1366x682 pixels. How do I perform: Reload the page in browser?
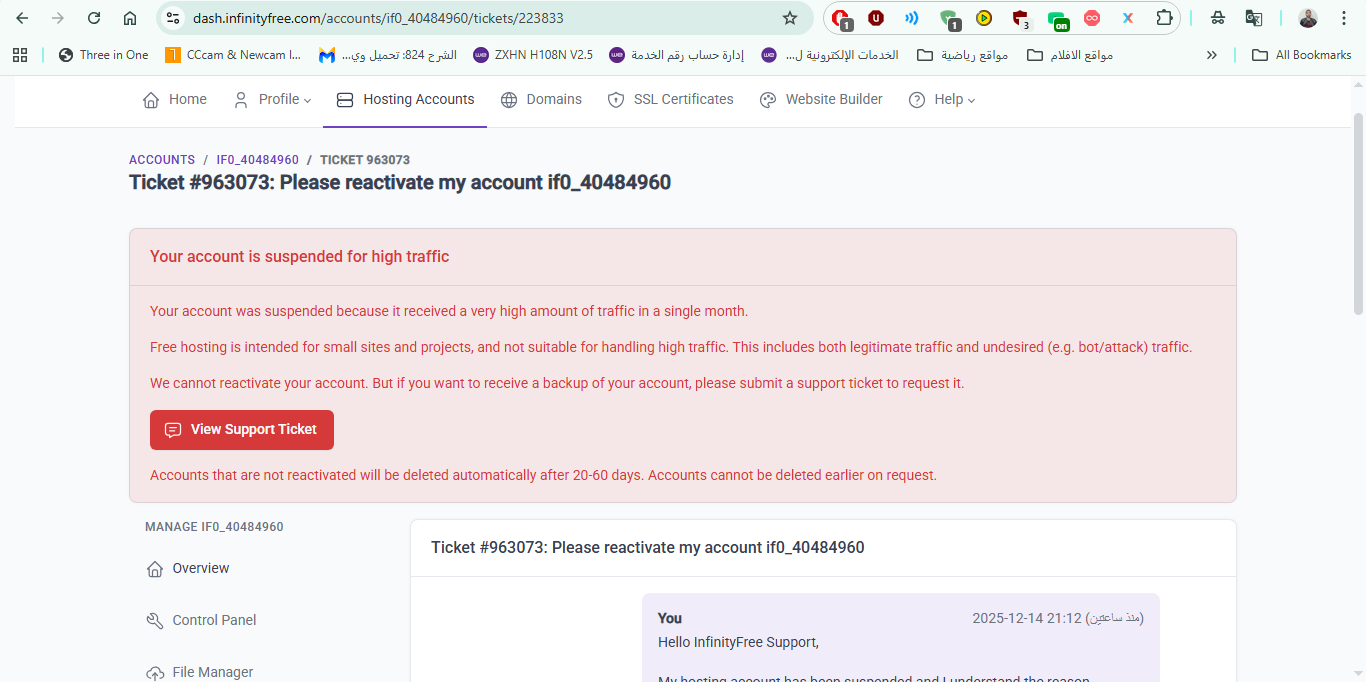(94, 18)
